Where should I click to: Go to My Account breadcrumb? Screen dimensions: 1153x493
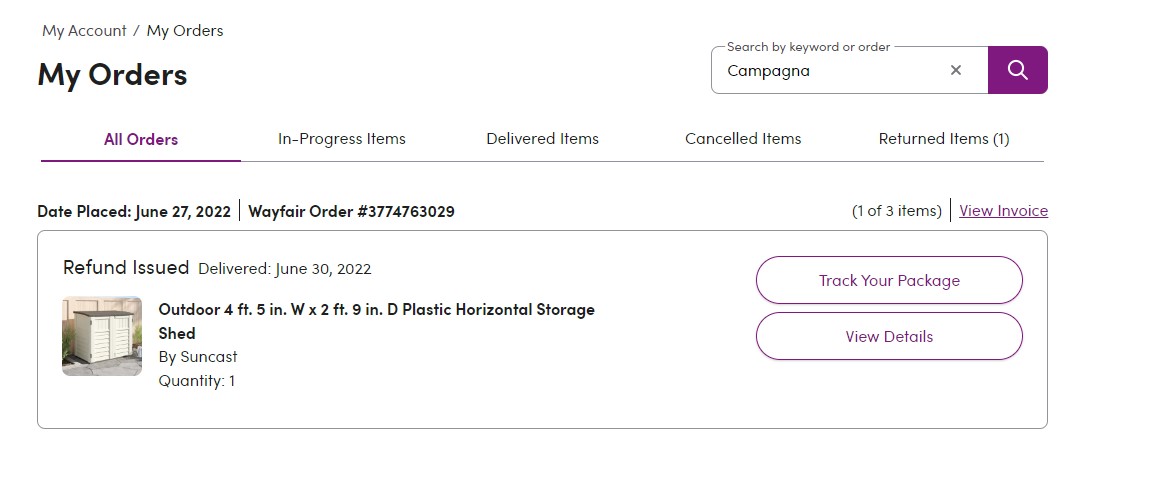click(84, 31)
